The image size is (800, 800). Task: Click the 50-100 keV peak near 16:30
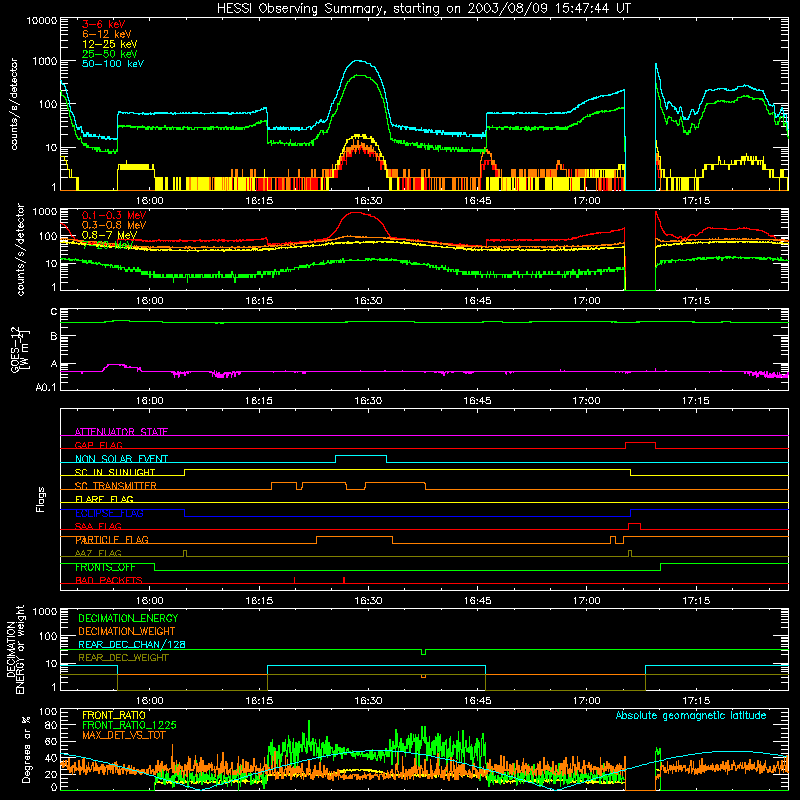point(360,61)
